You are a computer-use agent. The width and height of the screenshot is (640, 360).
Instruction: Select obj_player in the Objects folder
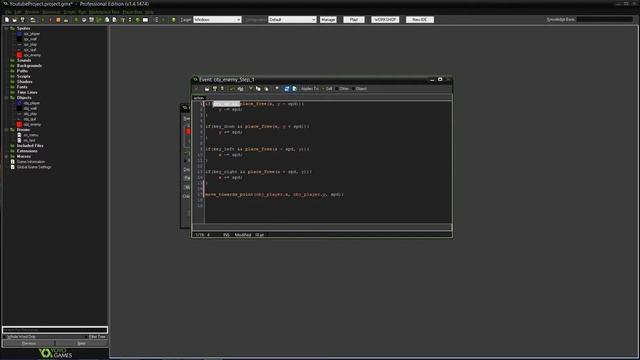coord(32,103)
